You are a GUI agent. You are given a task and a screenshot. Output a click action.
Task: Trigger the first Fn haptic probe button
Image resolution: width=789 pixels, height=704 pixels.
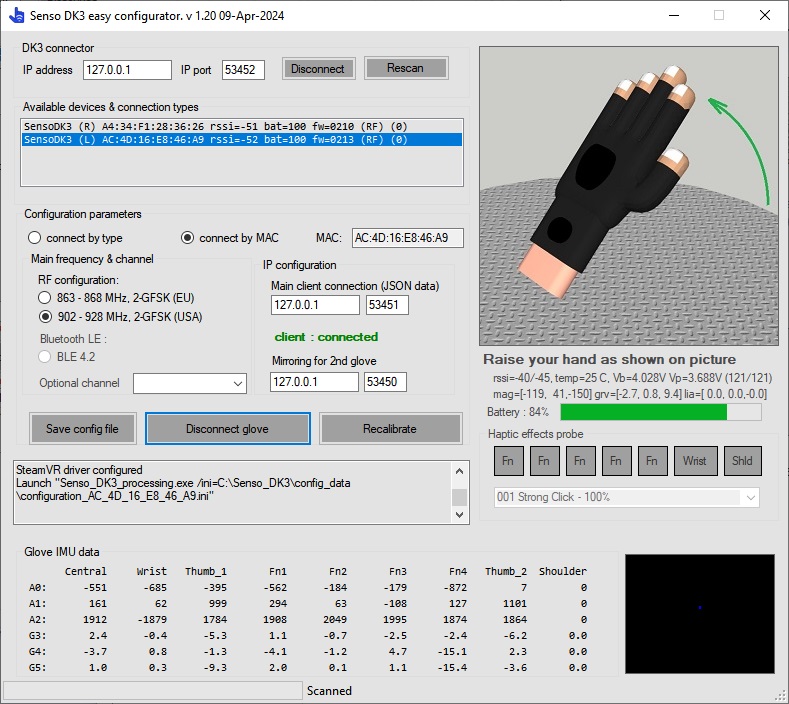[508, 460]
